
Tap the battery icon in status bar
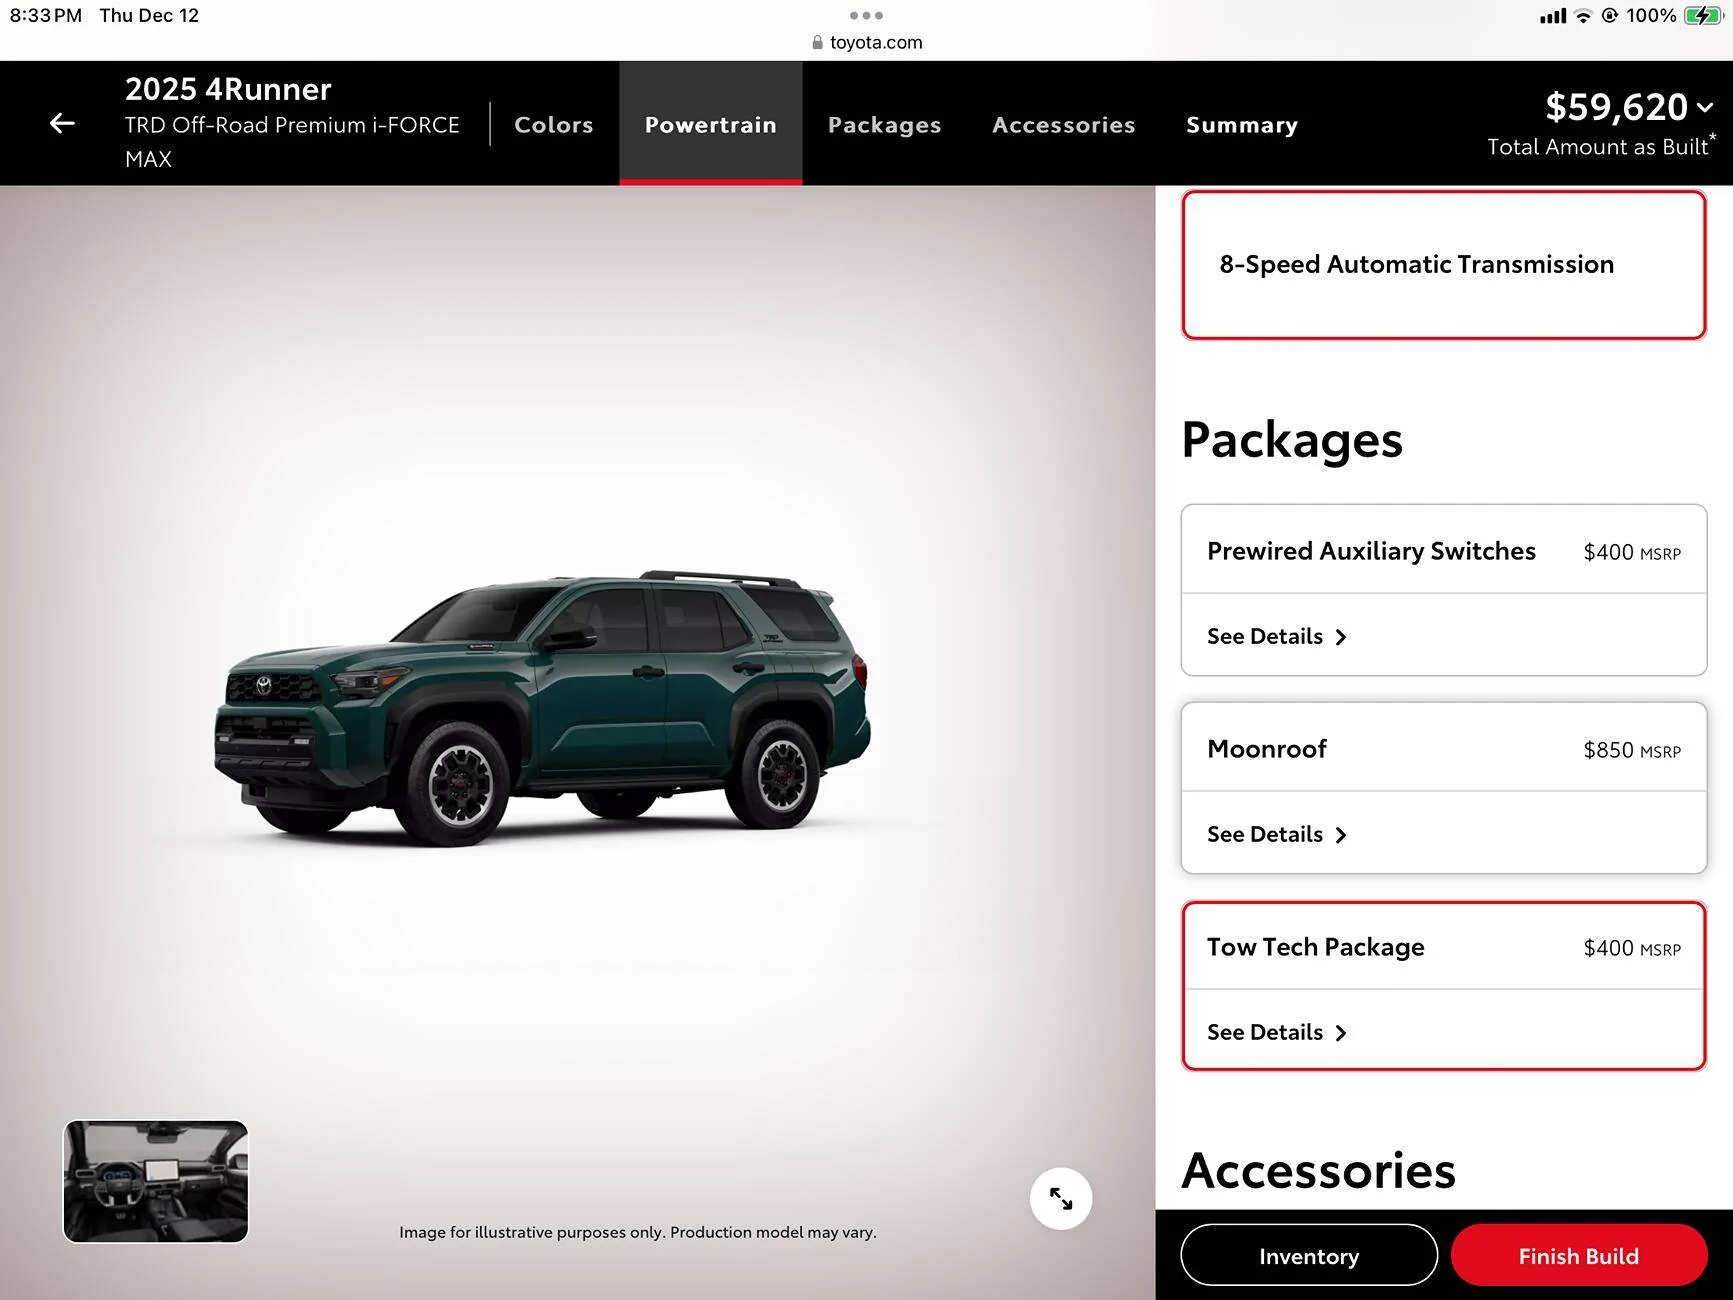pos(1702,15)
